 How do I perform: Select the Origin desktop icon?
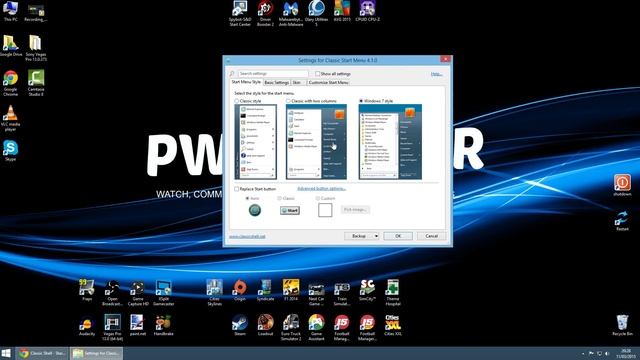[240, 290]
